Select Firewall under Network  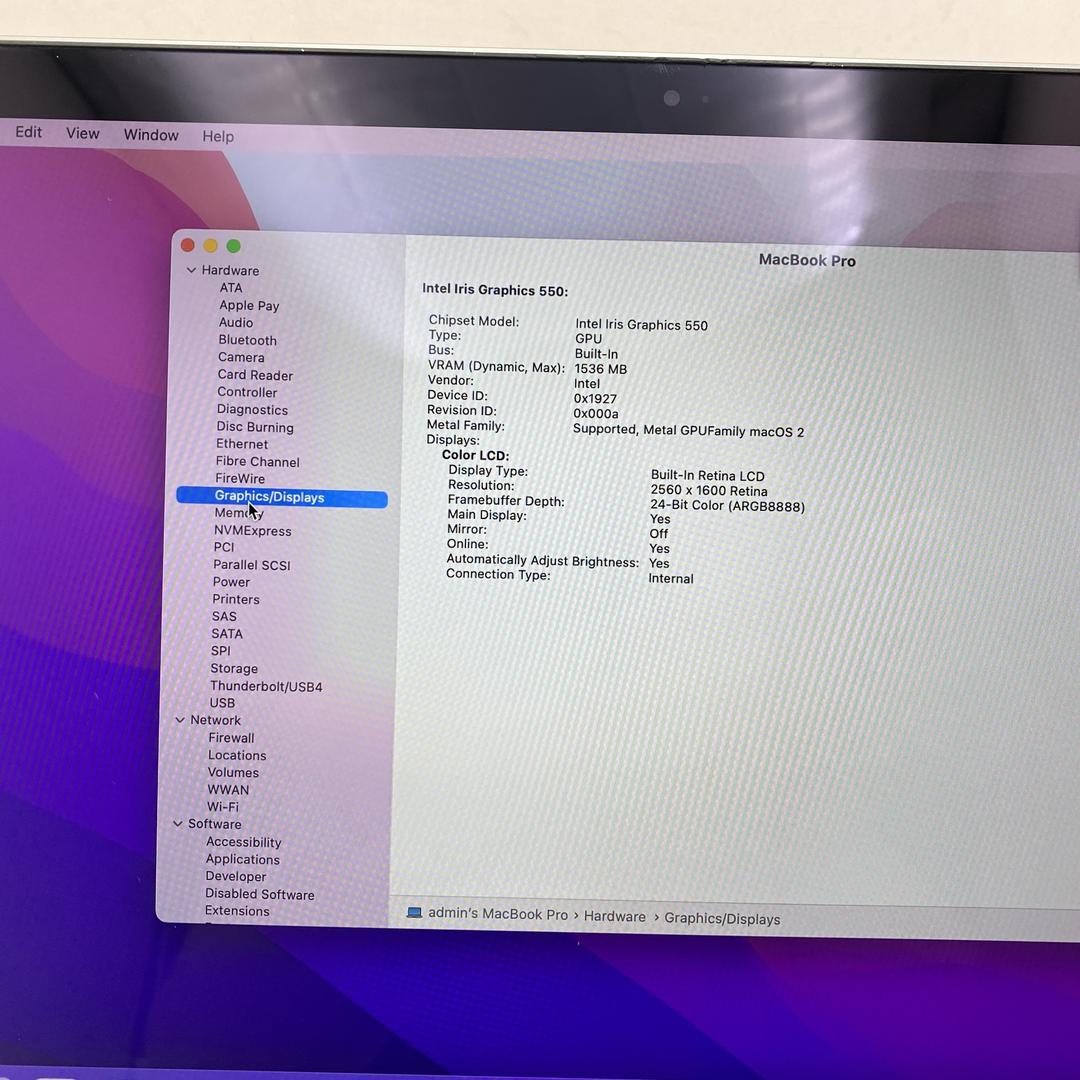[231, 738]
